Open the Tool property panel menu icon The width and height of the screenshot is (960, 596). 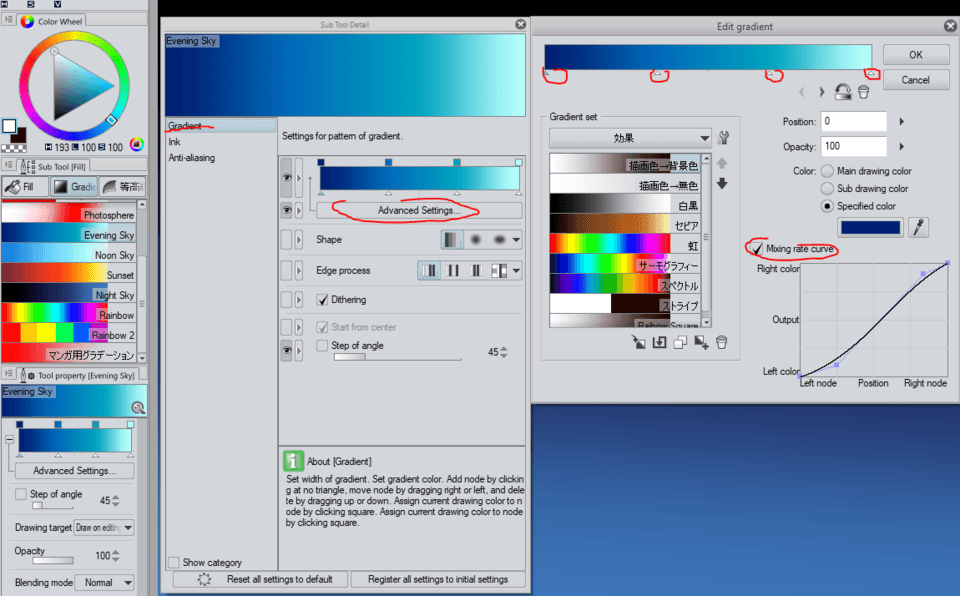9,373
